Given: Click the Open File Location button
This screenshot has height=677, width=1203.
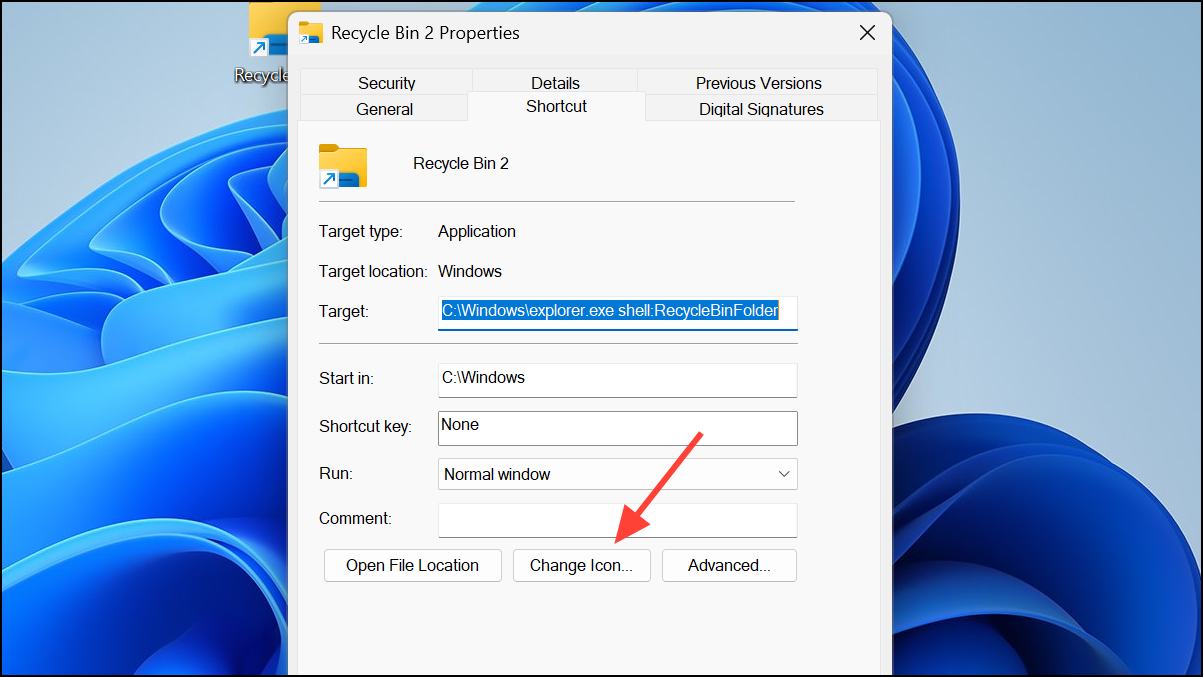Looking at the screenshot, I should click(412, 565).
